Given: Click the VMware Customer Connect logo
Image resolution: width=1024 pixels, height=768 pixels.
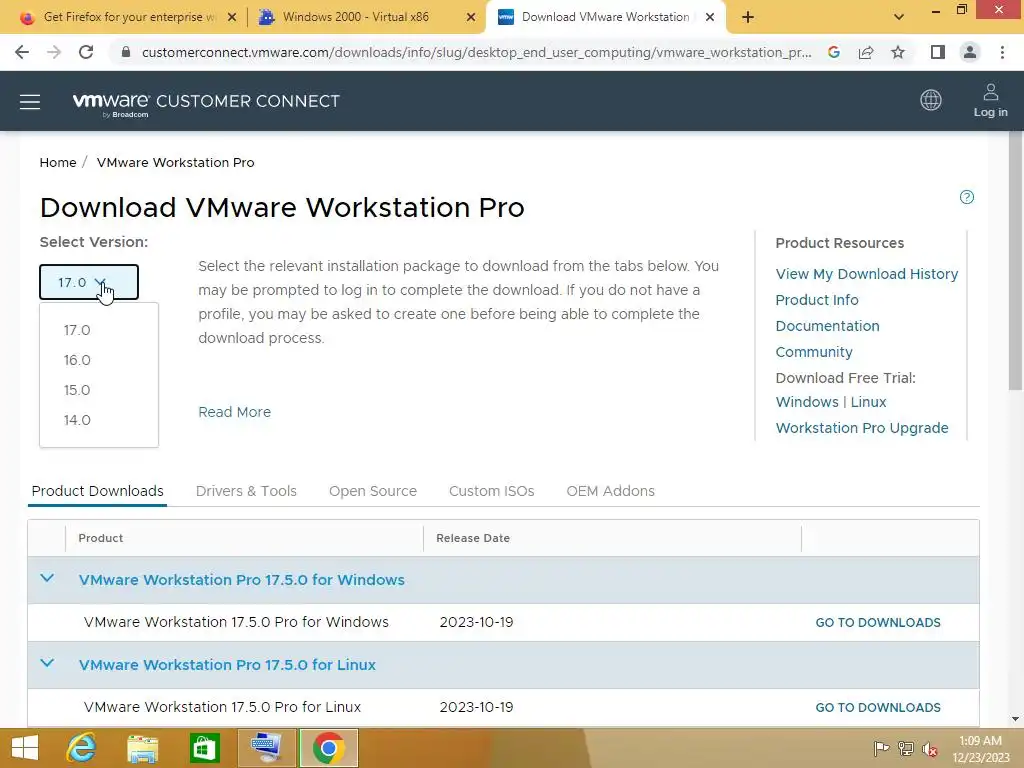Looking at the screenshot, I should [x=206, y=104].
